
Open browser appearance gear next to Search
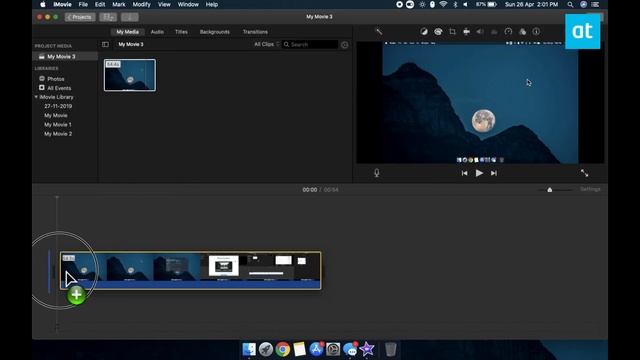point(344,44)
